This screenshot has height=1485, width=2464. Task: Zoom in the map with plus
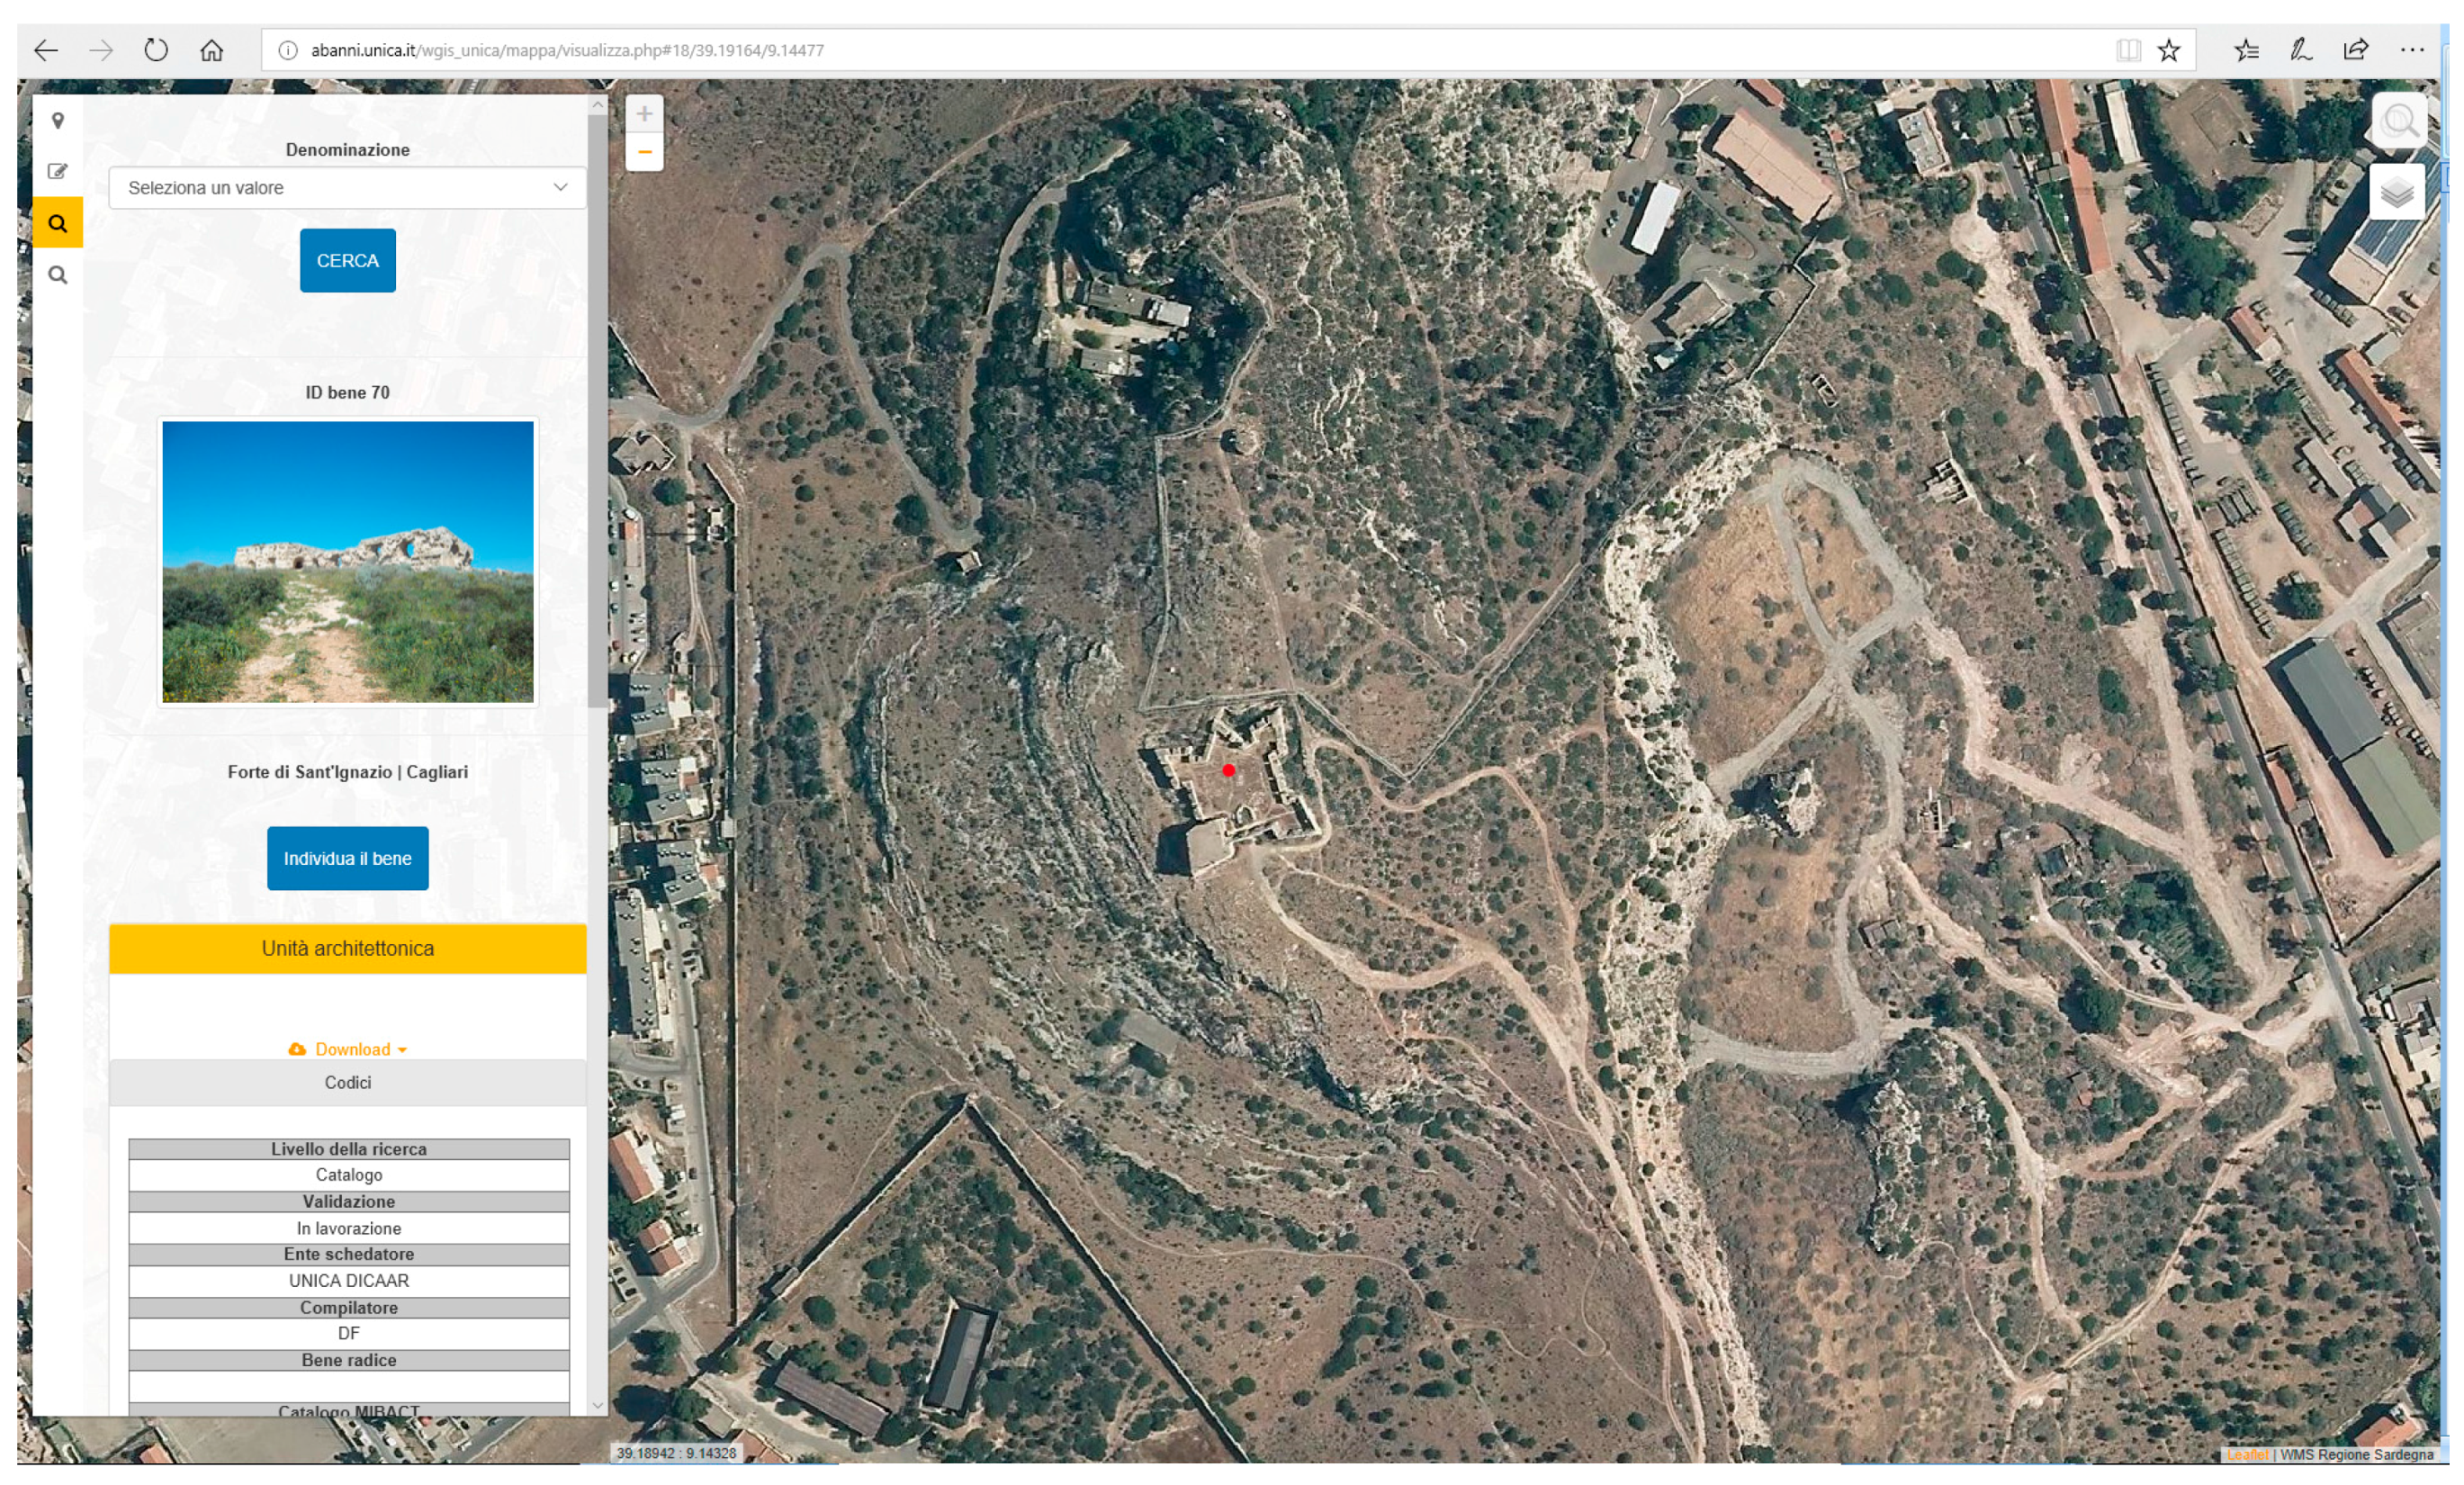coord(644,114)
